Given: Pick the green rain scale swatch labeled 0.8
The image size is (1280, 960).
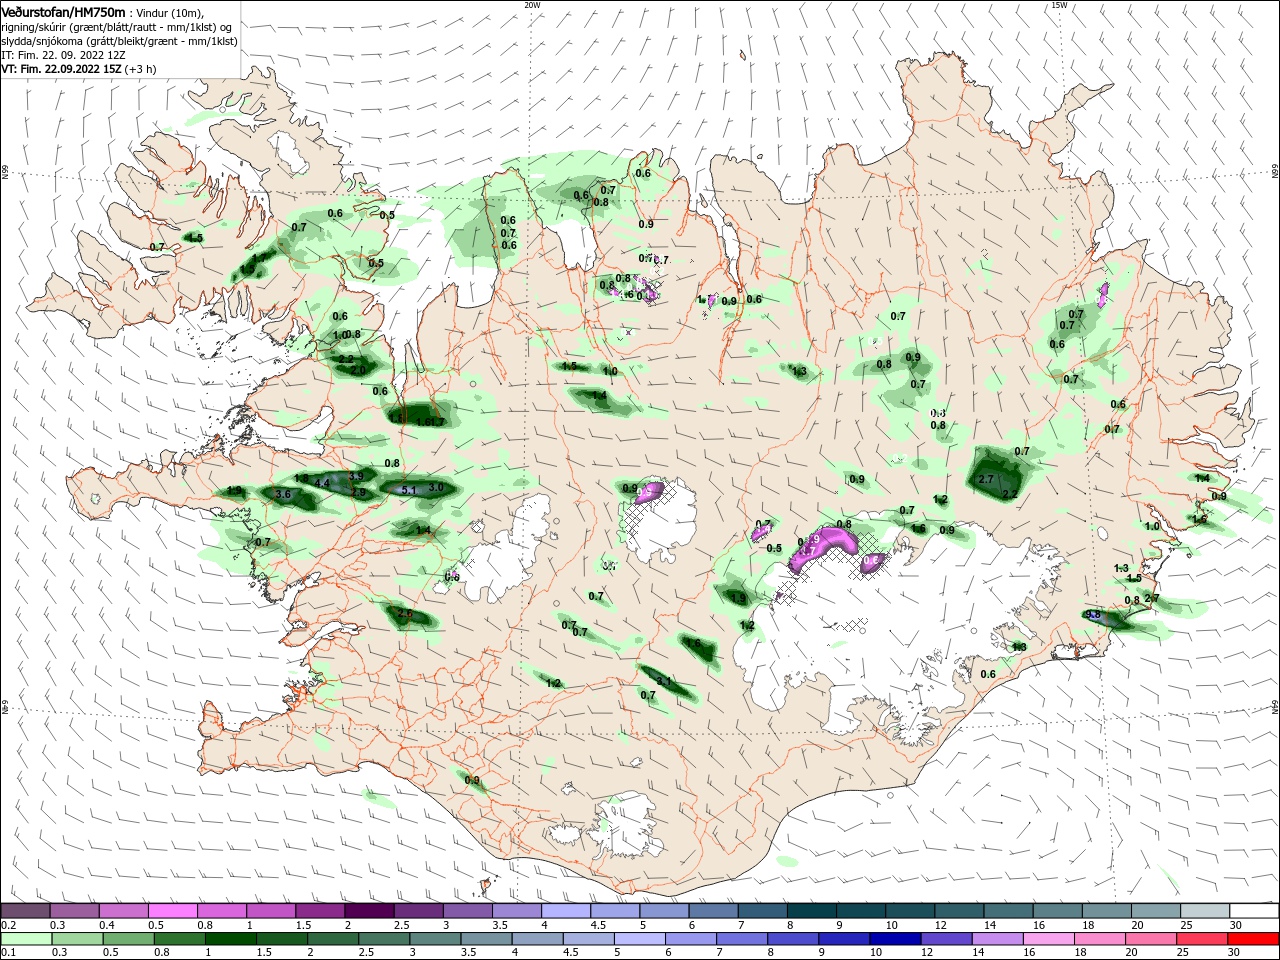Looking at the screenshot, I should pos(179,939).
